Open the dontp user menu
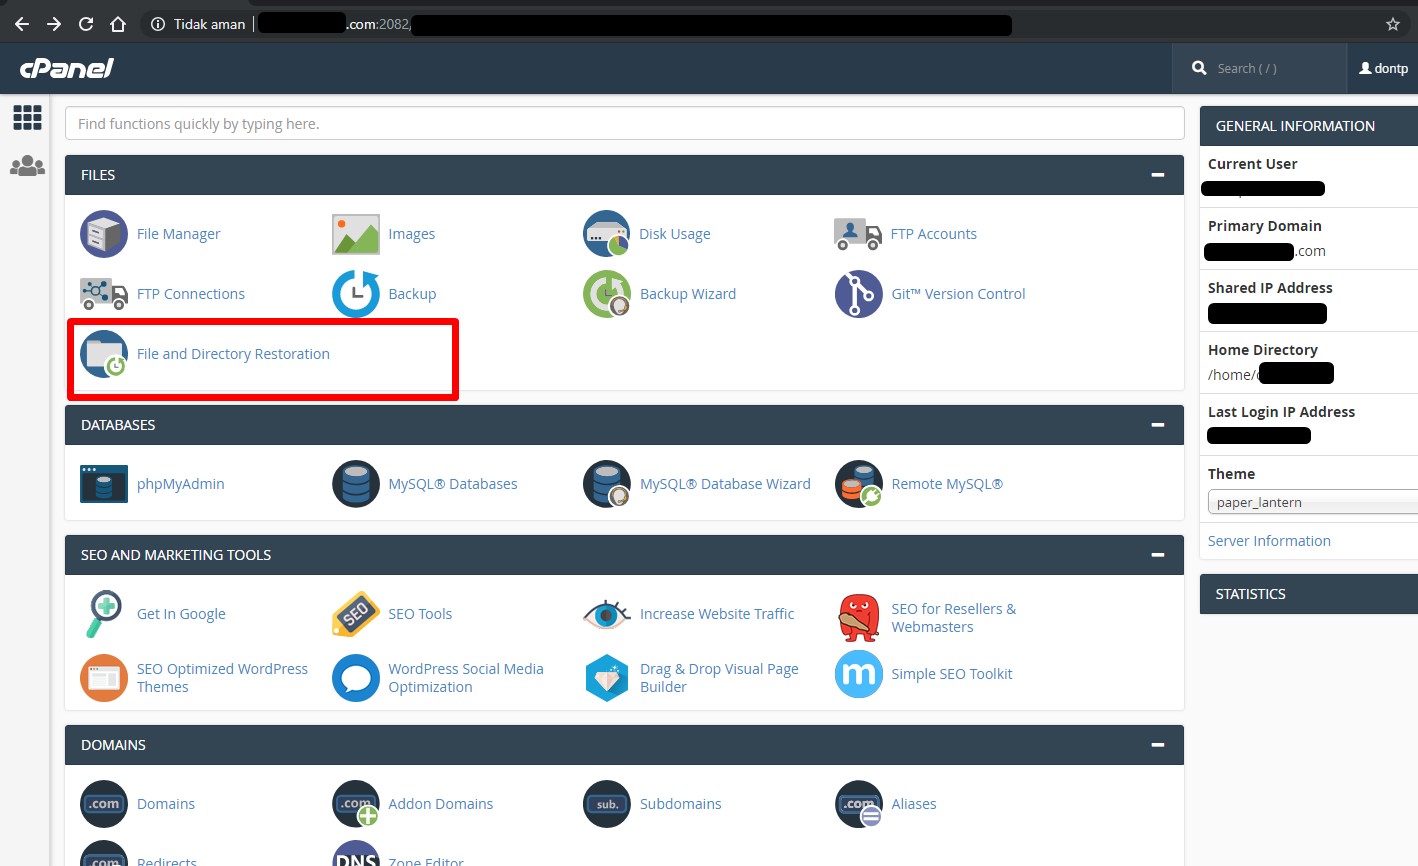The width and height of the screenshot is (1418, 866). 1383,68
